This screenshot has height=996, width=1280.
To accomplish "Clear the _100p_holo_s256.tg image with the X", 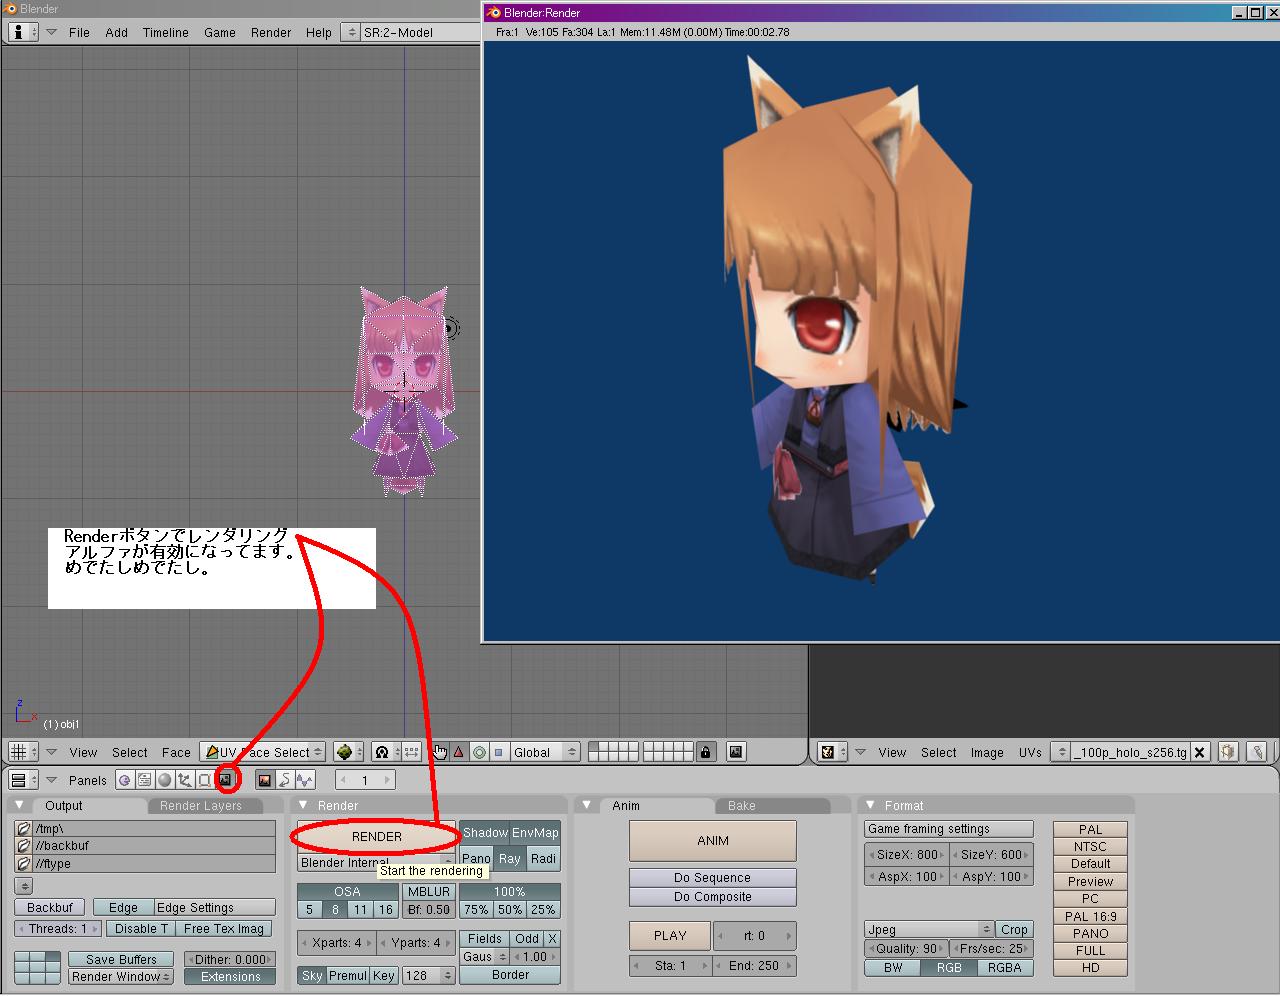I will click(x=1199, y=752).
